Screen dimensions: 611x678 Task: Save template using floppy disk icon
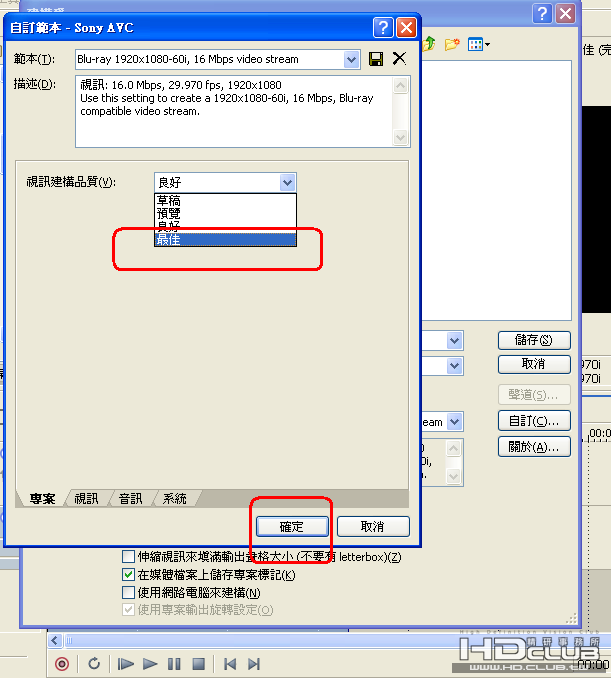[x=376, y=59]
